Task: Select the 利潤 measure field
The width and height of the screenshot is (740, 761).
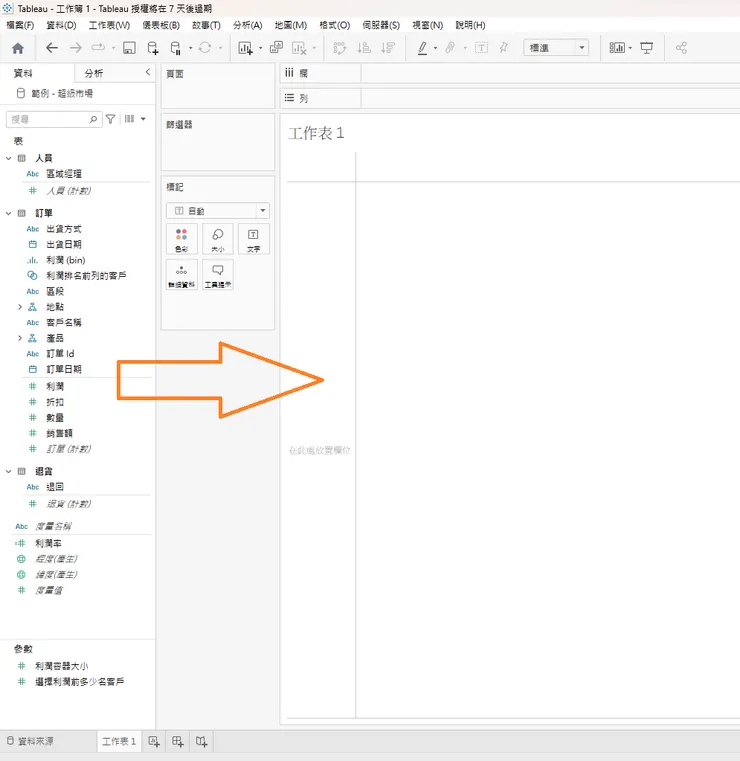Action: pos(55,386)
